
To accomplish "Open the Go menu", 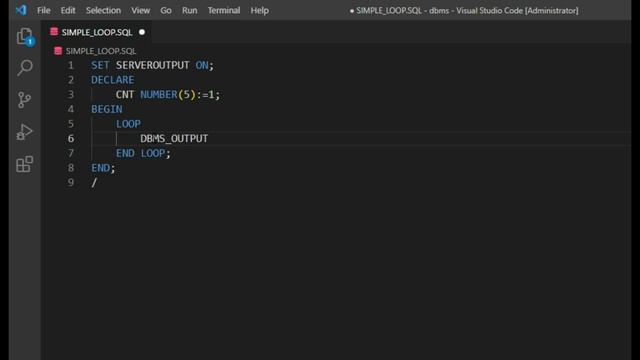I will (x=166, y=10).
